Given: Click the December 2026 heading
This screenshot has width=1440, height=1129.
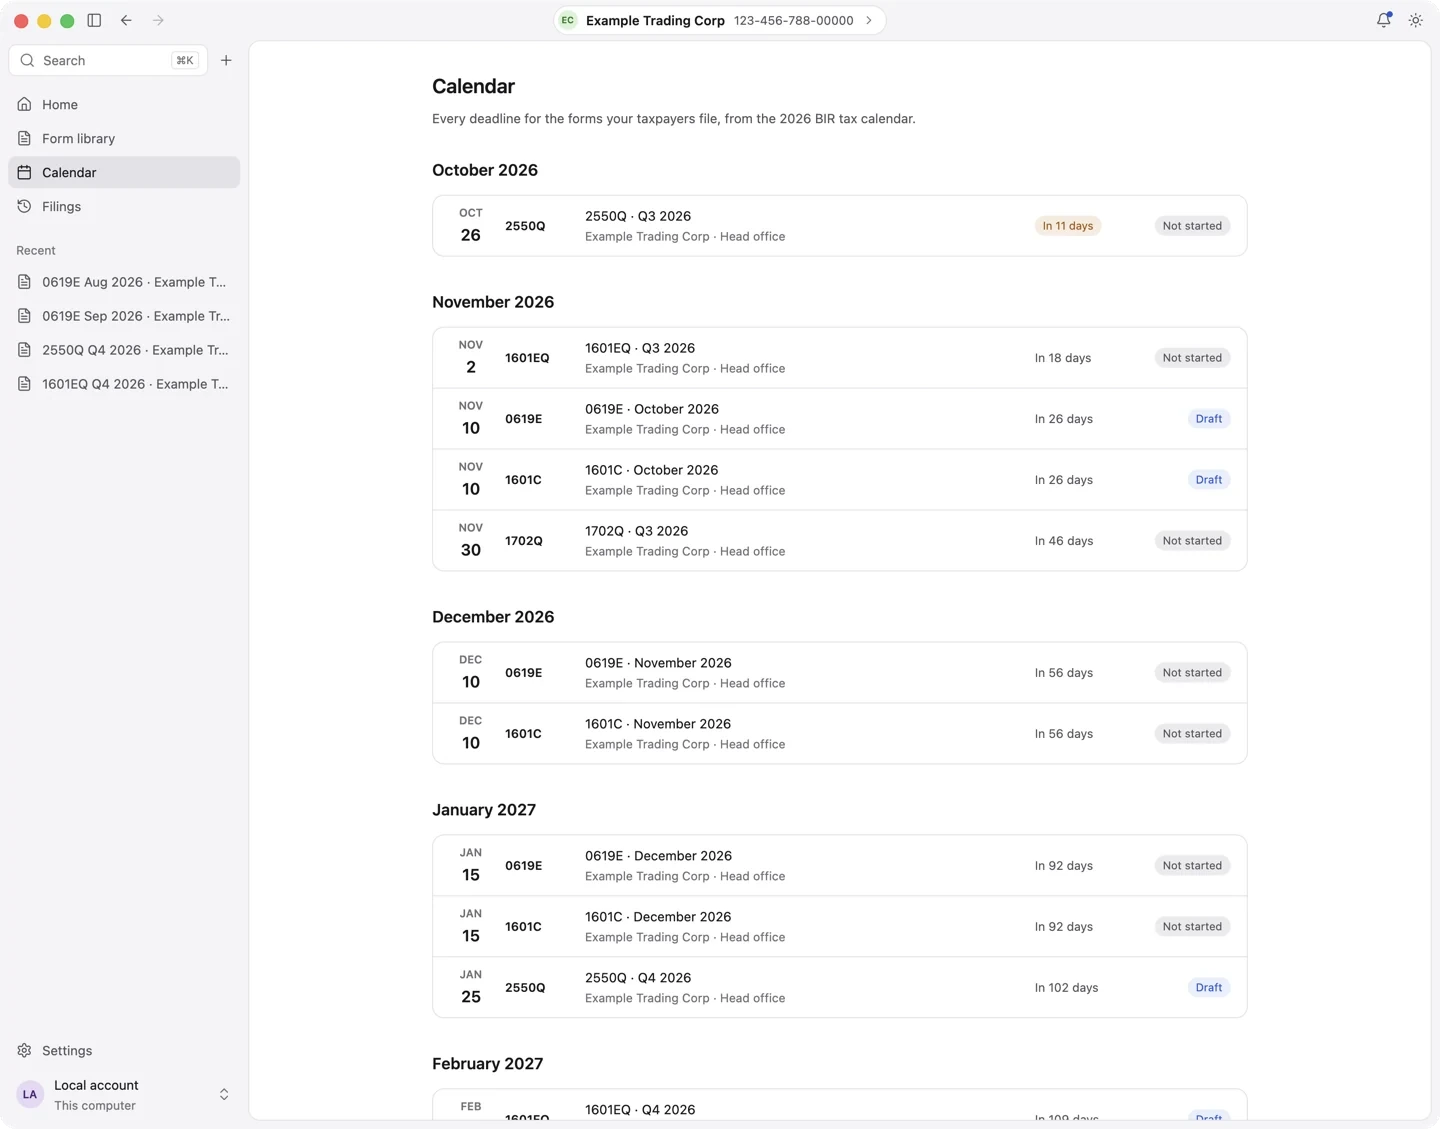Looking at the screenshot, I should coord(493,617).
